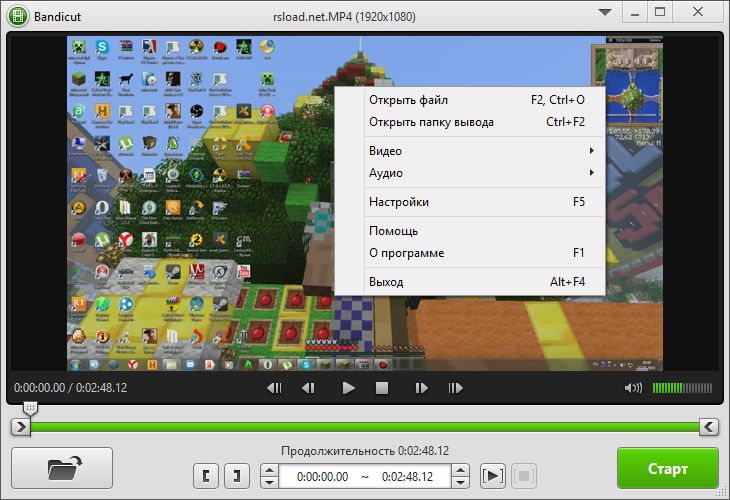
Task: Click Yandex browser icon in video preview
Action: (125, 240)
